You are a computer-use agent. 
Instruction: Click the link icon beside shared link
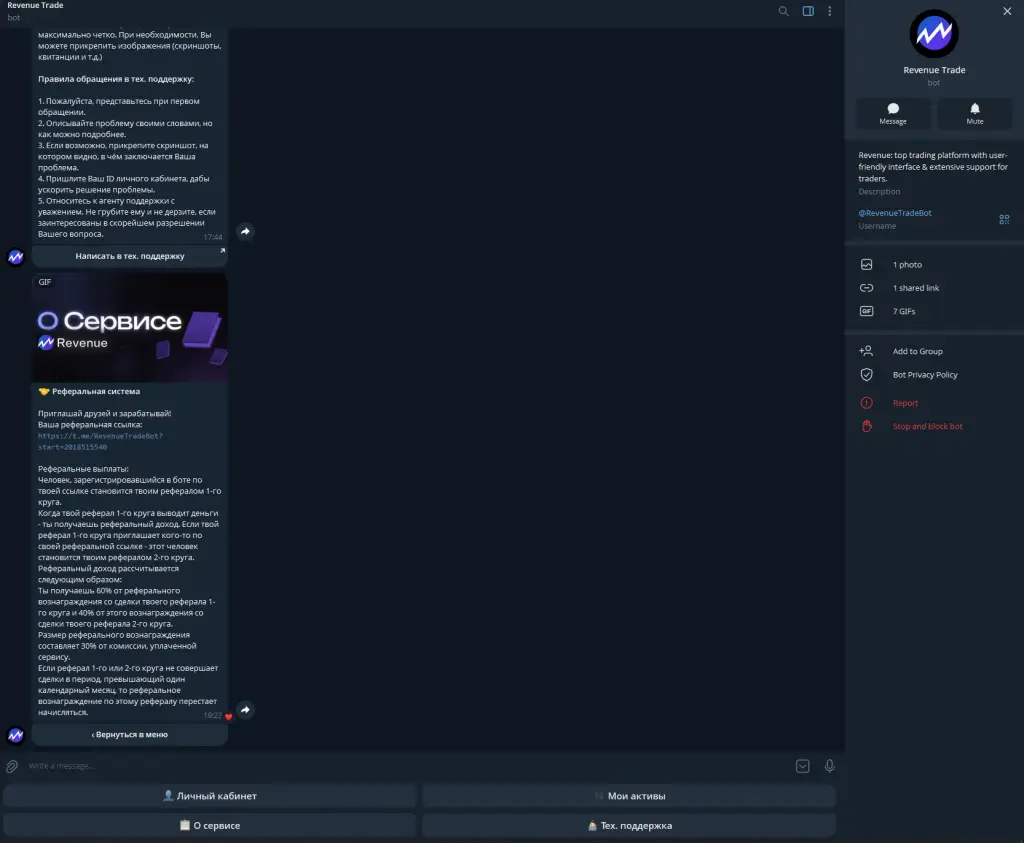pyautogui.click(x=867, y=288)
